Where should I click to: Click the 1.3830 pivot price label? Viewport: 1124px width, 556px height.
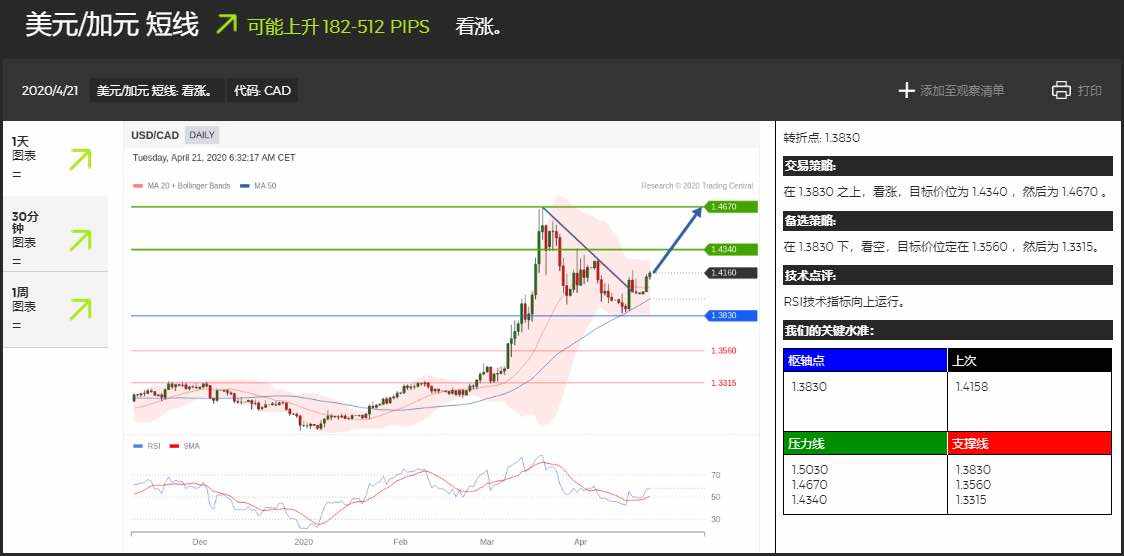pyautogui.click(x=731, y=315)
